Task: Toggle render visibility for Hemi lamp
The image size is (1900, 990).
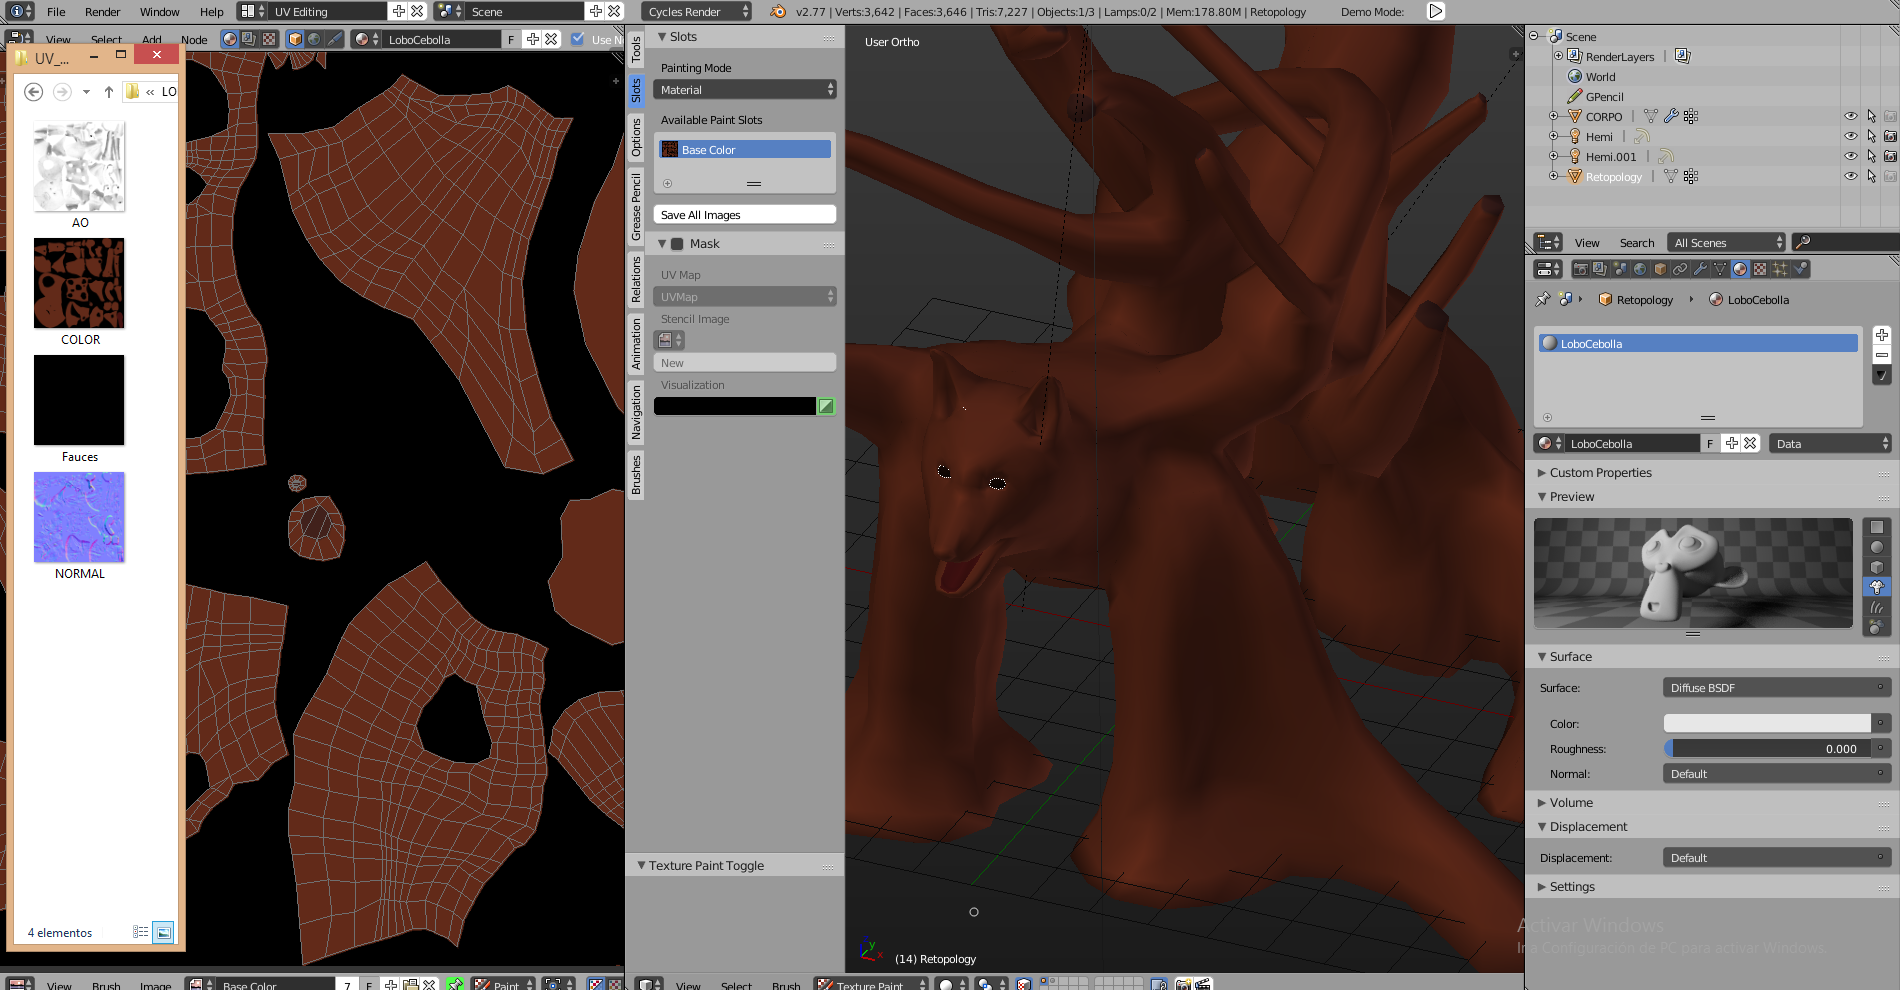Action: (1890, 137)
